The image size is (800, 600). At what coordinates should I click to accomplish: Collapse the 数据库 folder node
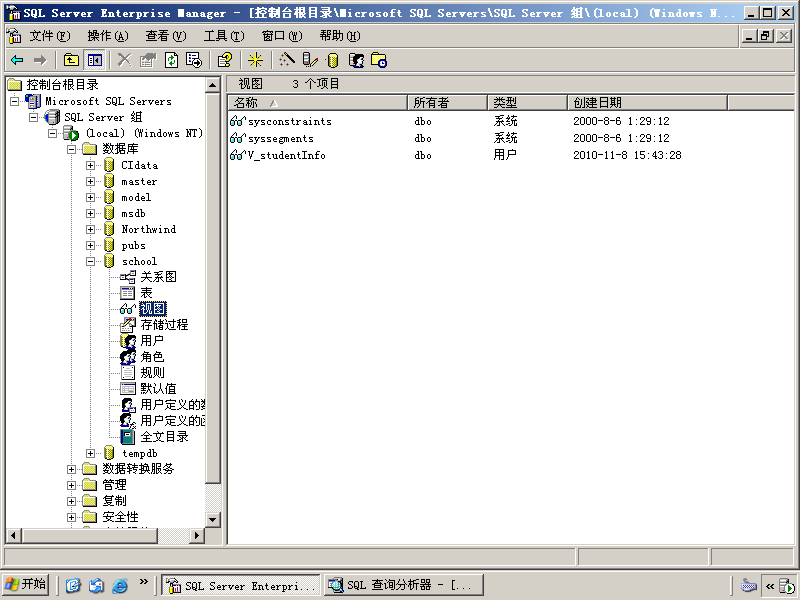pos(71,149)
